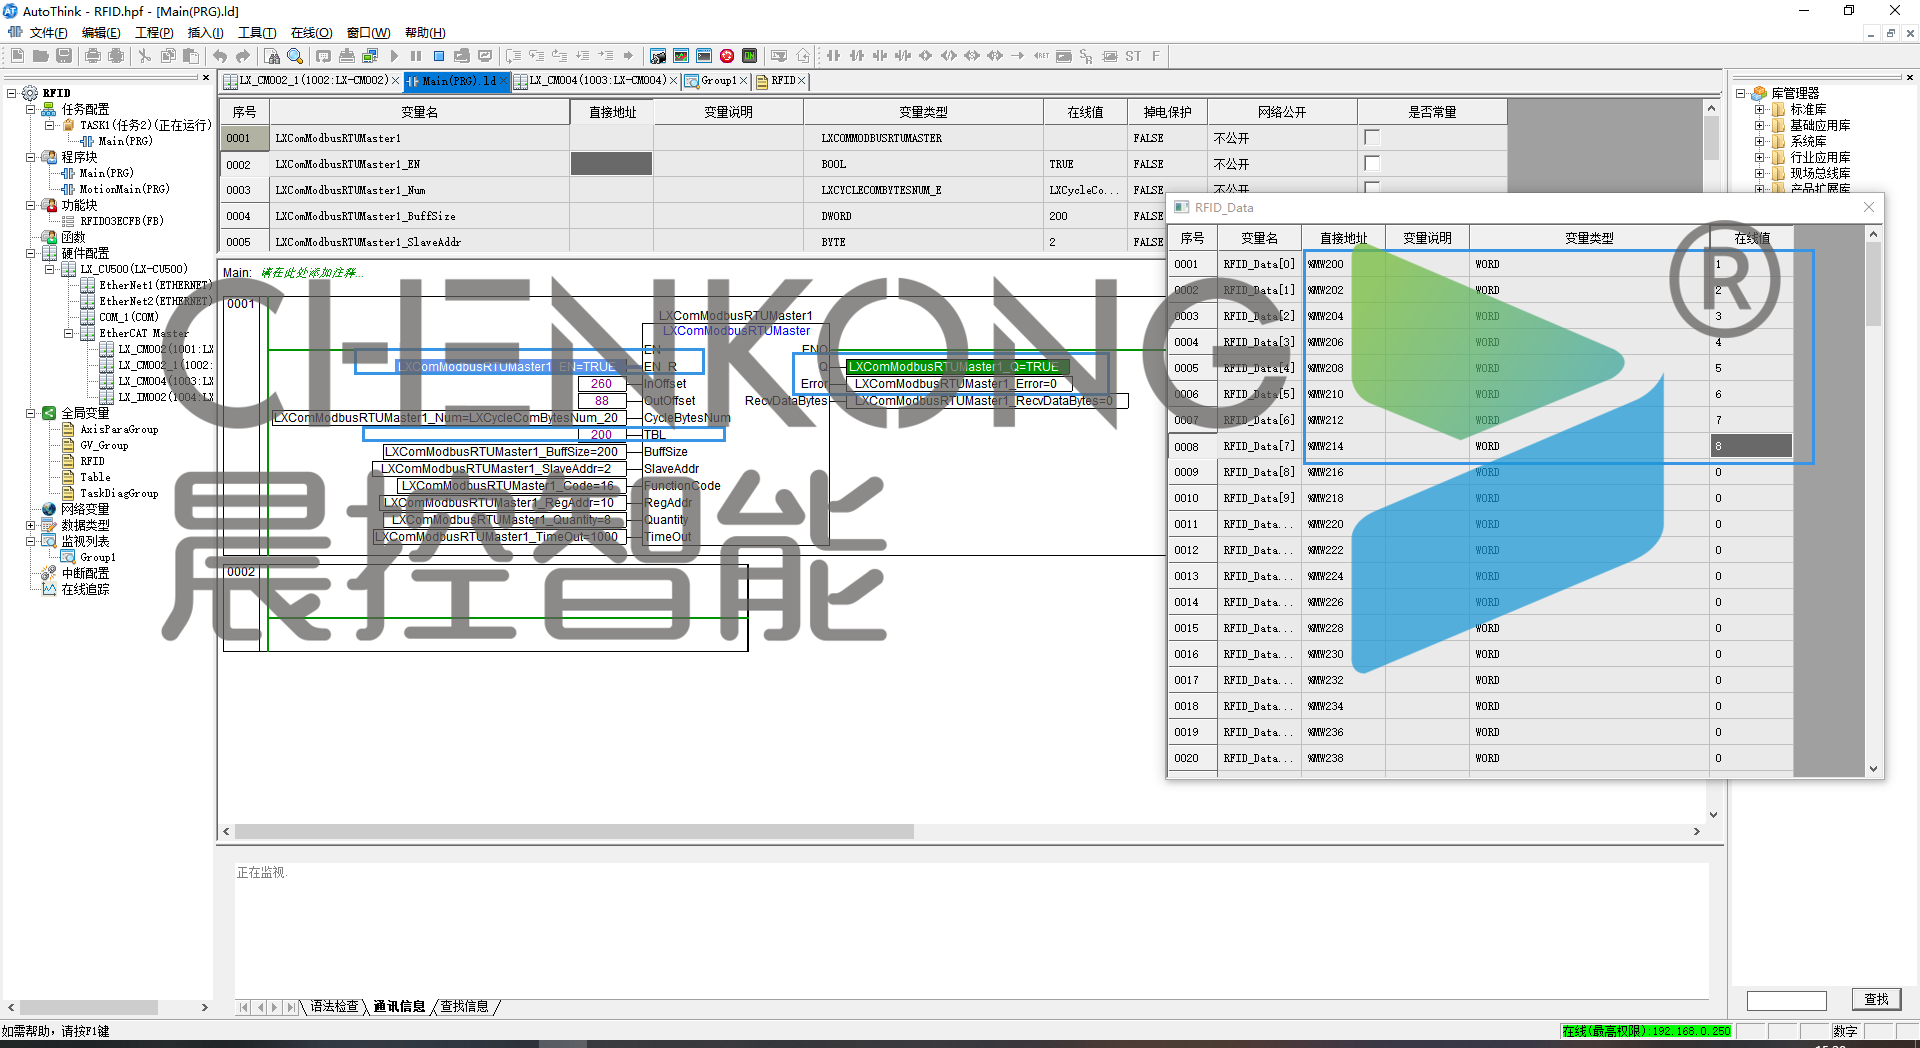Collapse the 程序块 tree node
The height and width of the screenshot is (1048, 1920).
click(x=31, y=157)
